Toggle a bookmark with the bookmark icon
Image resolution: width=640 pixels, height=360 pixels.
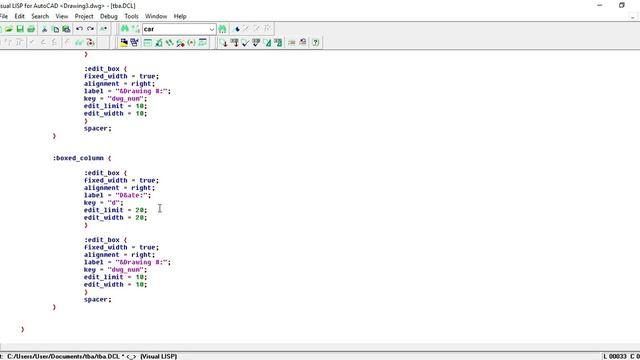pos(236,29)
